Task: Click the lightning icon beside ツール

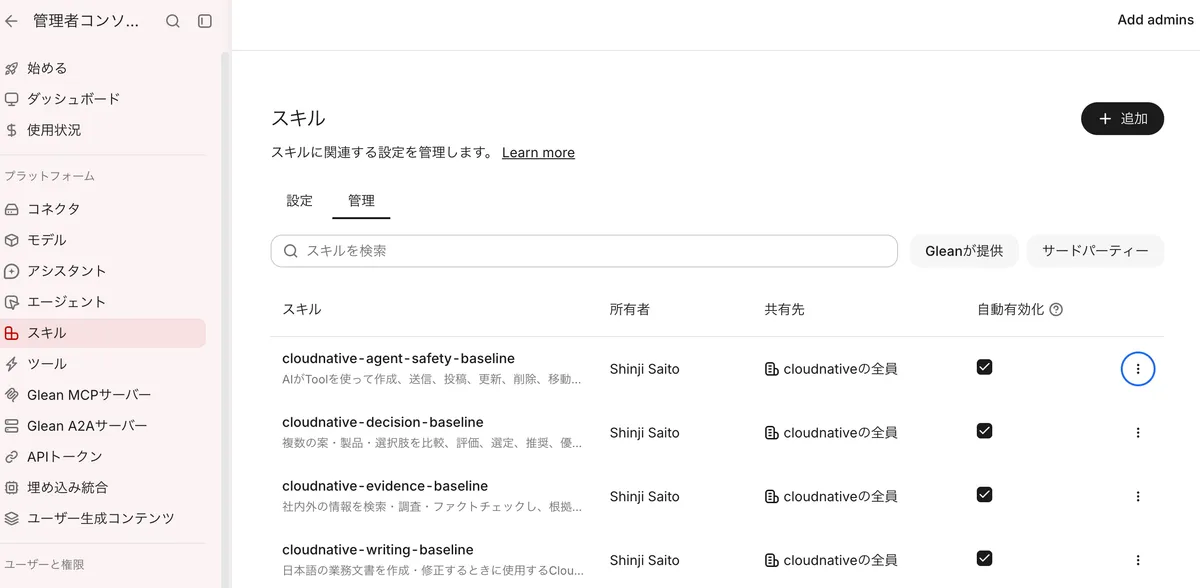Action: pyautogui.click(x=12, y=364)
